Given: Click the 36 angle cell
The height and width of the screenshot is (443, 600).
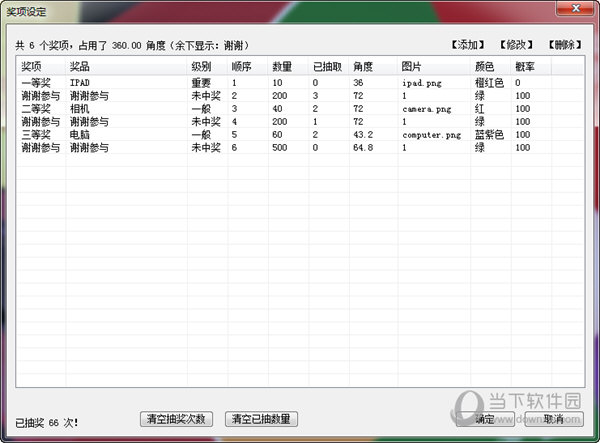Looking at the screenshot, I should [x=358, y=83].
